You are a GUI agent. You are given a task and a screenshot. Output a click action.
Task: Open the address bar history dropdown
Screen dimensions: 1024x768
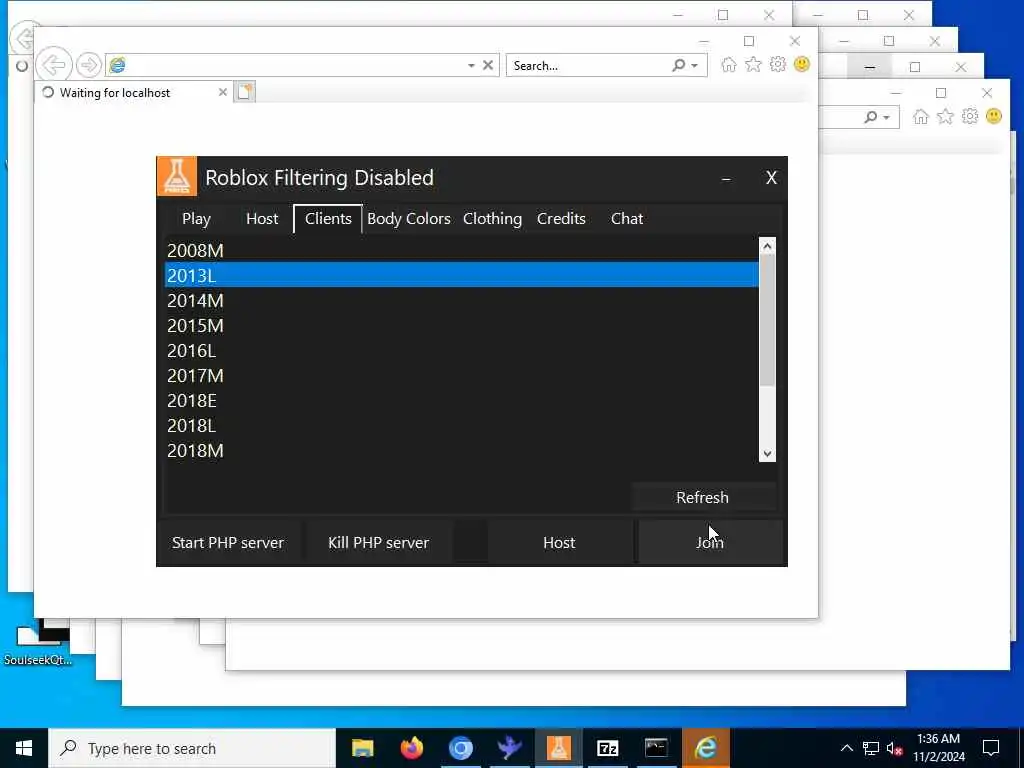pos(471,65)
